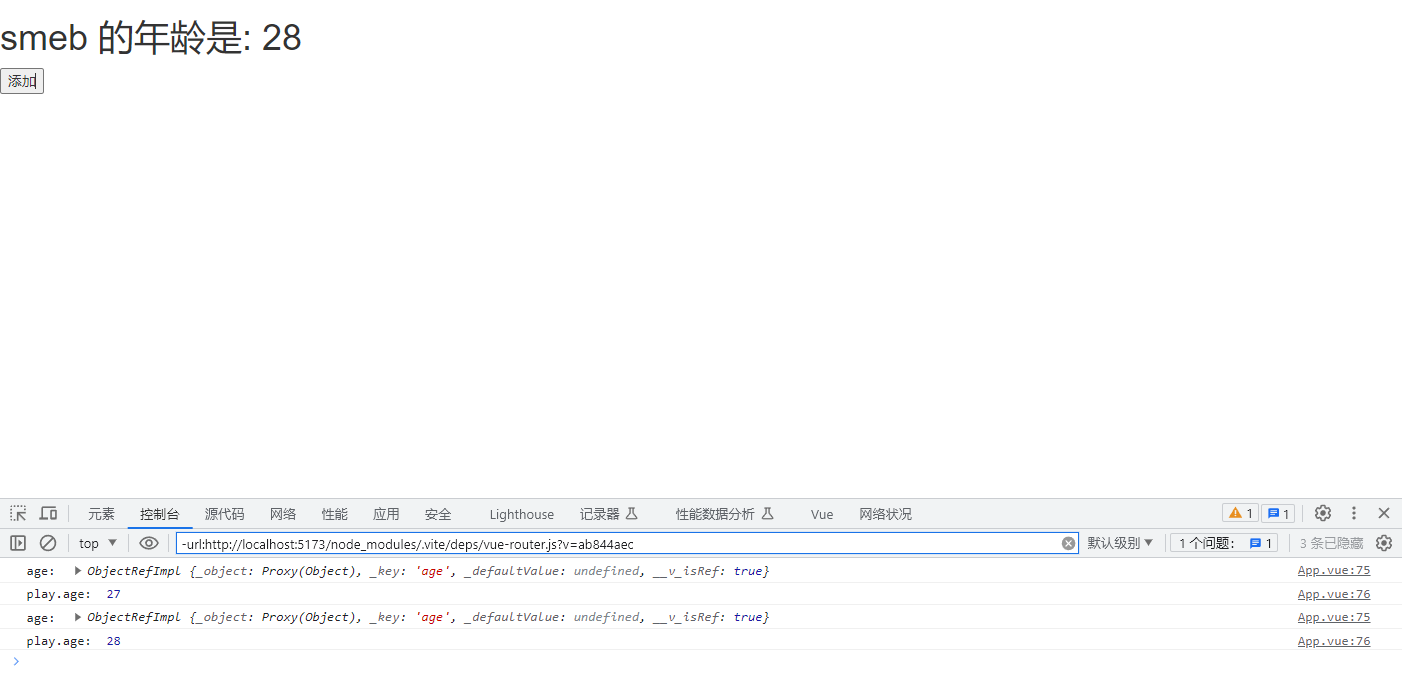Open App.vue:76 link beside play.age 28
The height and width of the screenshot is (695, 1402).
click(x=1334, y=641)
